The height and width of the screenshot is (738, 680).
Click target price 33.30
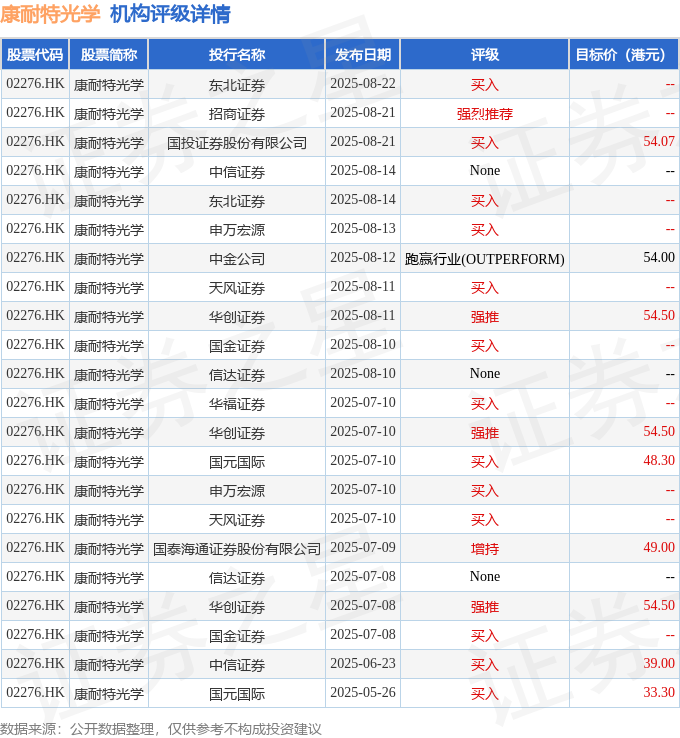(659, 692)
